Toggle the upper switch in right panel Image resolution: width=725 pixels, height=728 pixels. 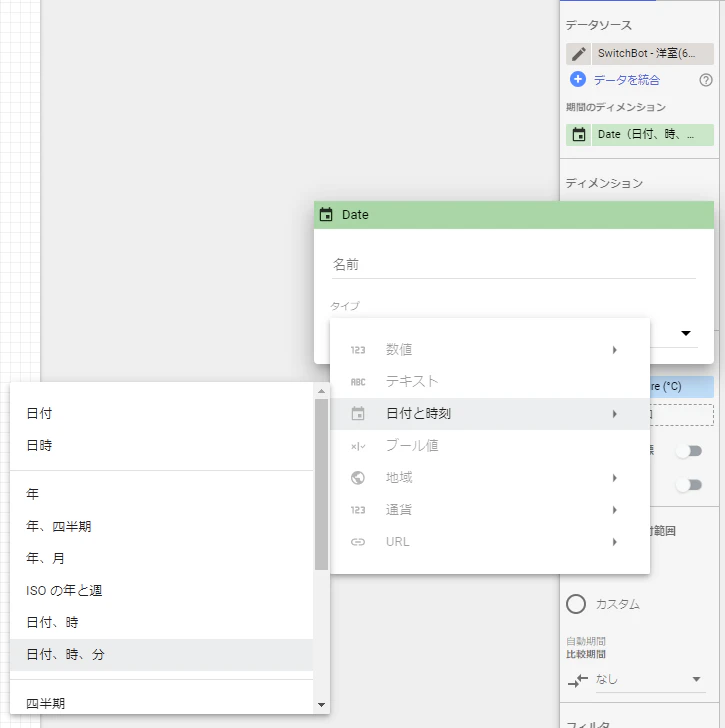[x=689, y=451]
